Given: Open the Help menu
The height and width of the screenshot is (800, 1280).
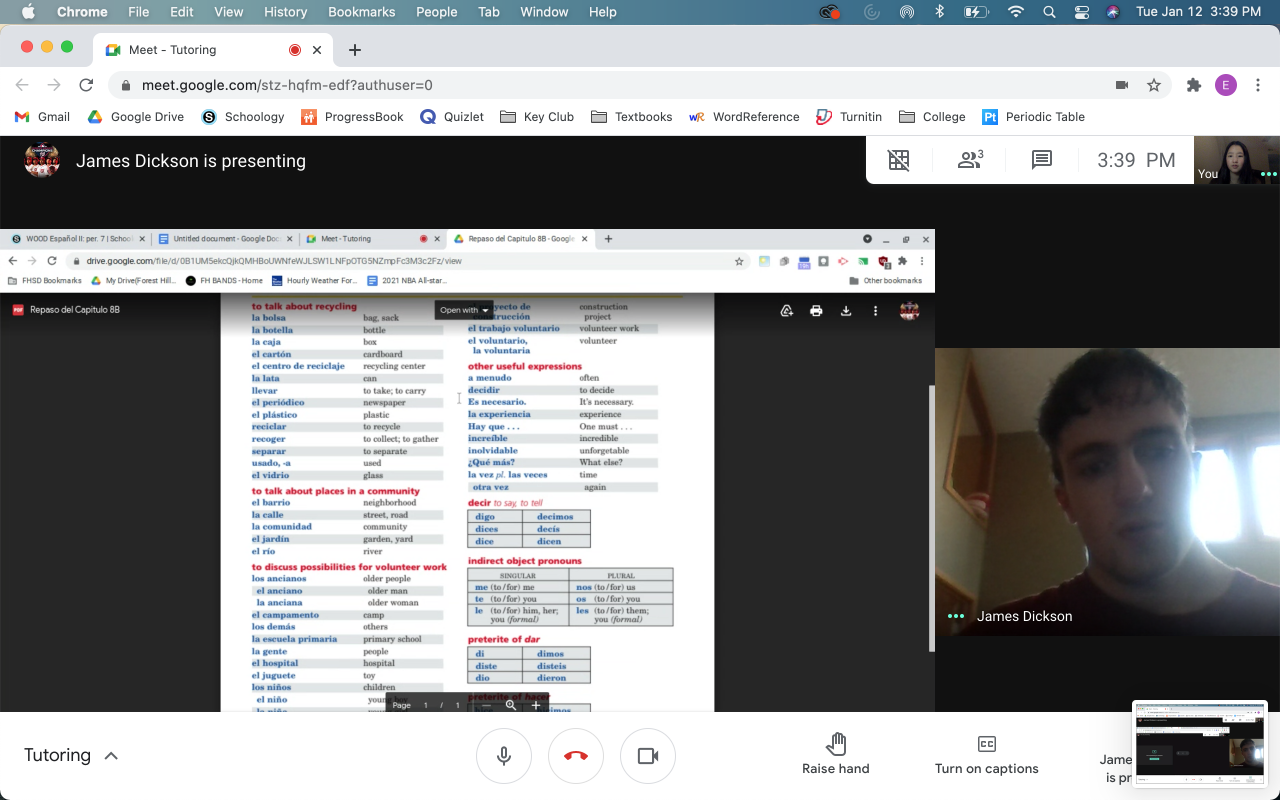Looking at the screenshot, I should point(603,12).
